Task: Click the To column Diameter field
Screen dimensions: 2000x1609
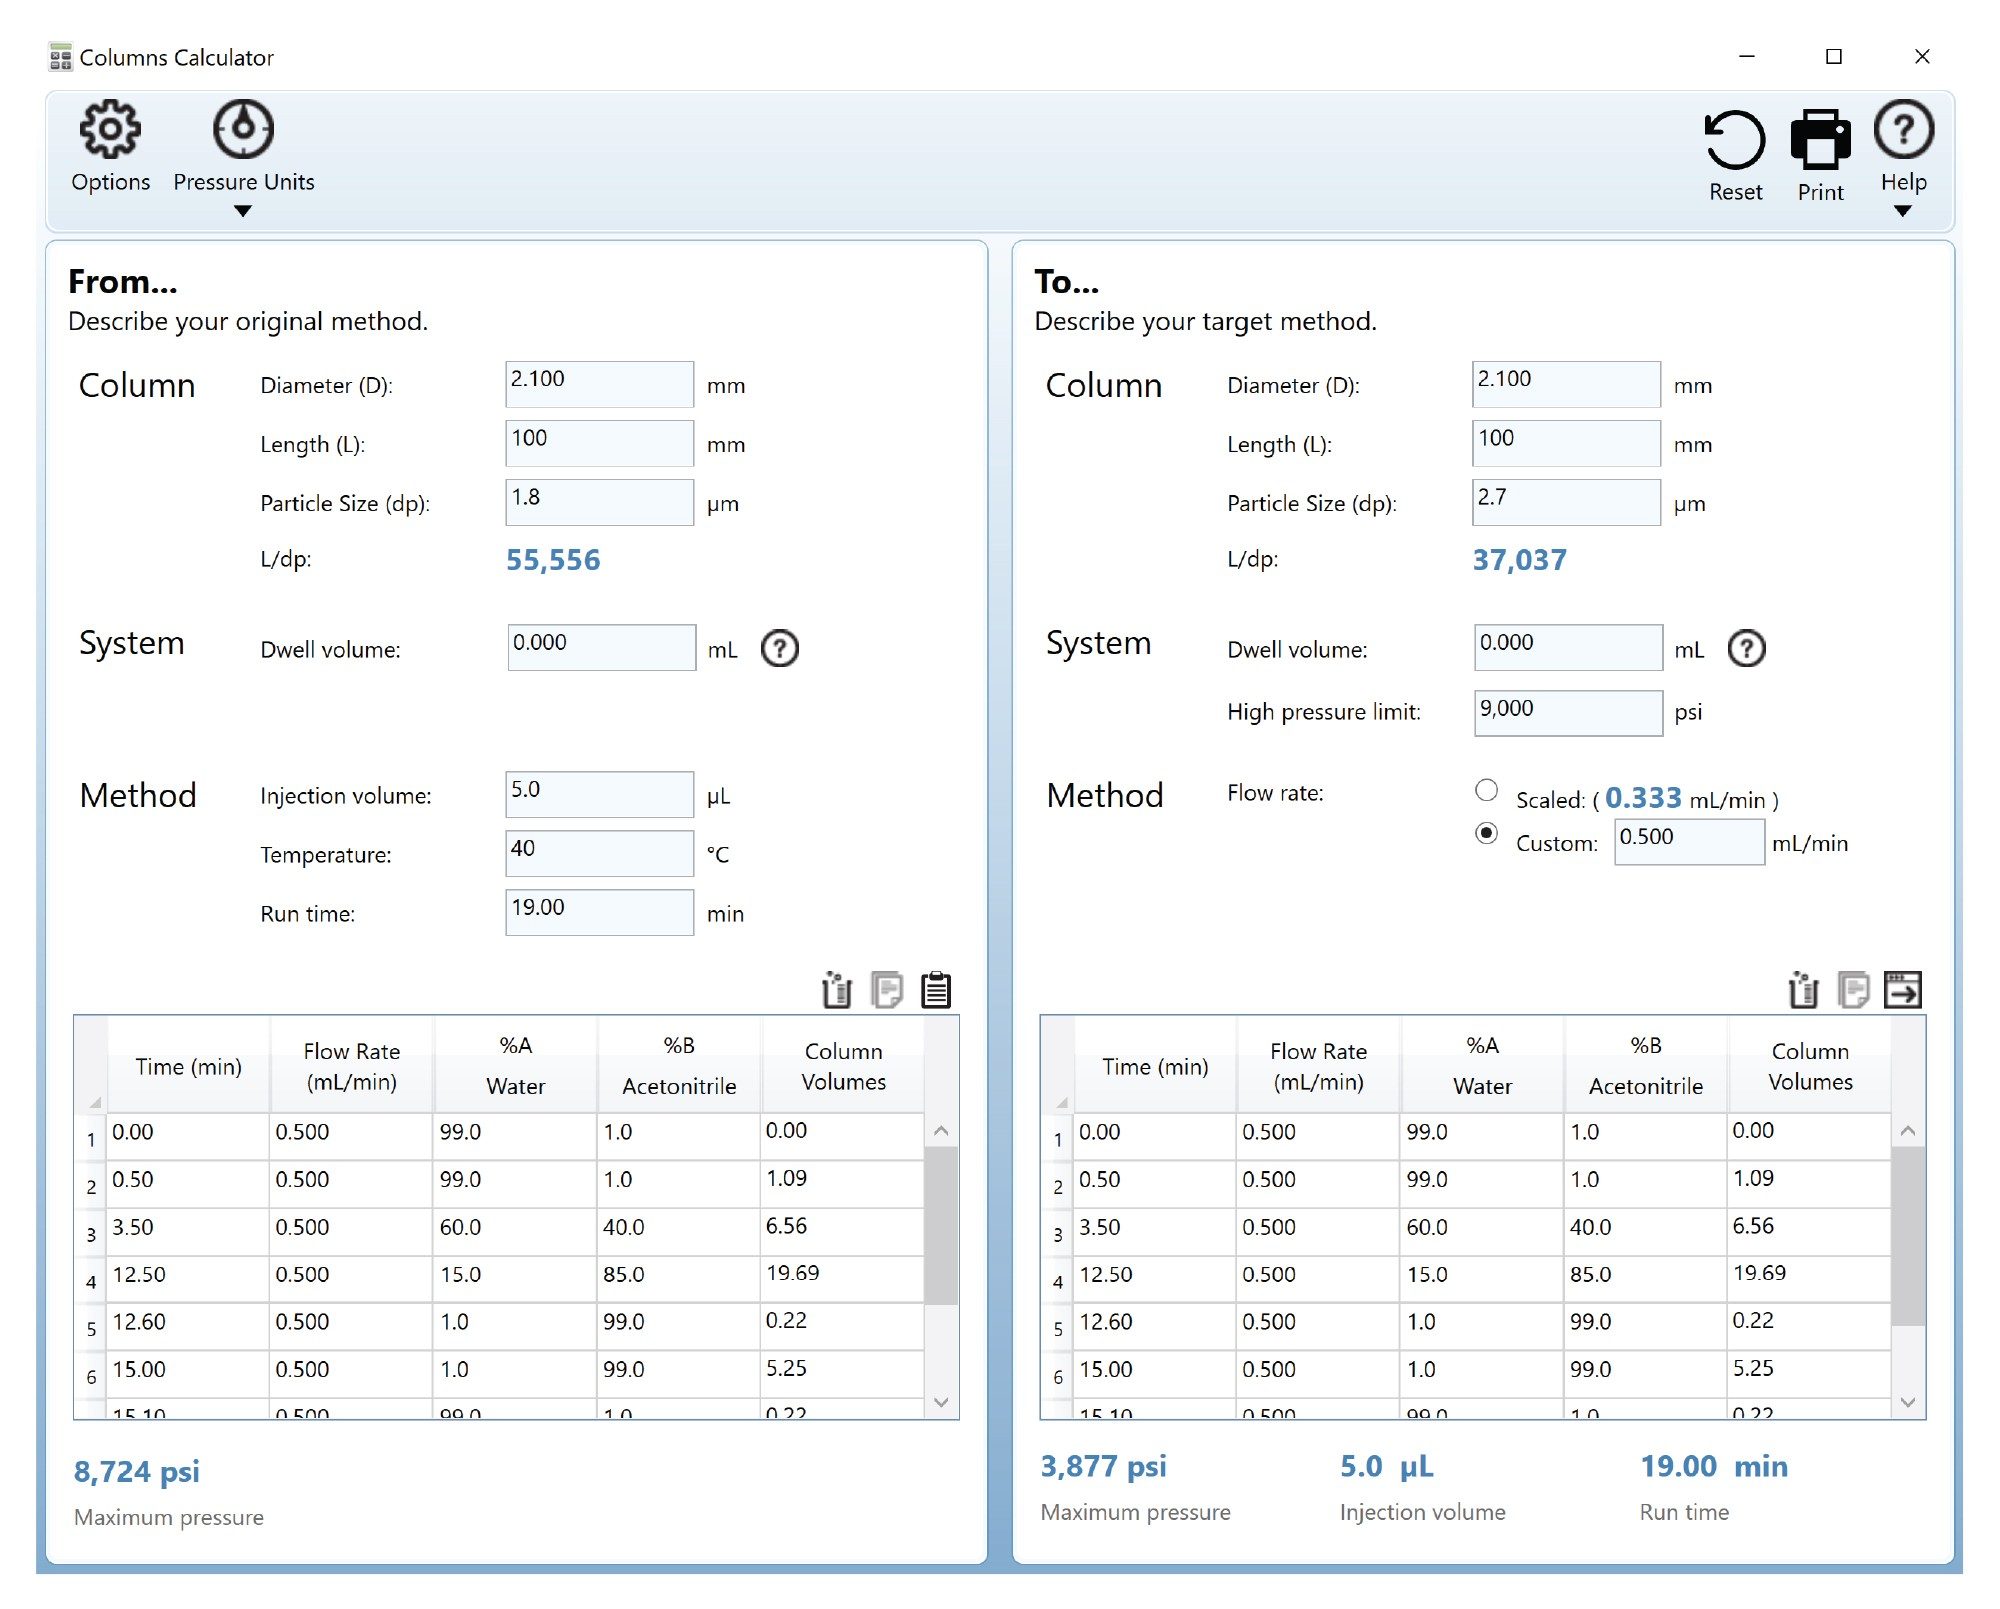Action: [1566, 384]
